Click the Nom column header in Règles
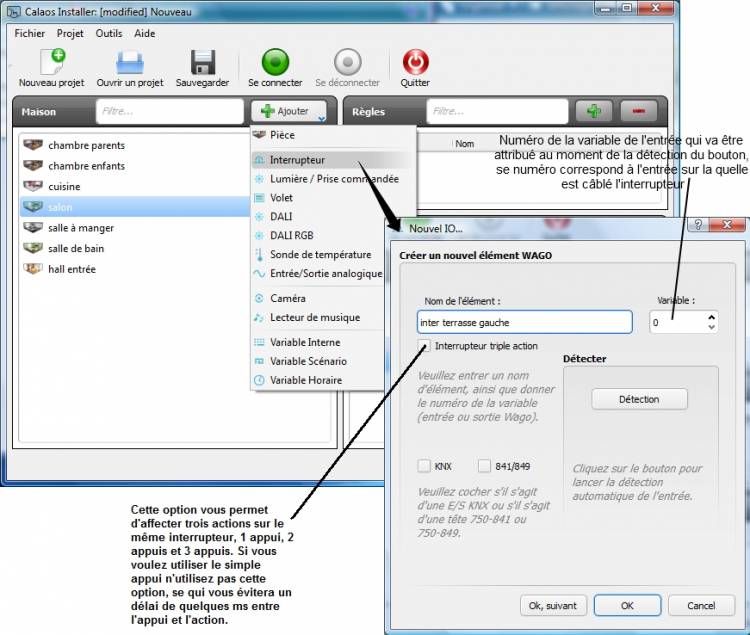Viewport: 750px width, 635px height. [464, 143]
